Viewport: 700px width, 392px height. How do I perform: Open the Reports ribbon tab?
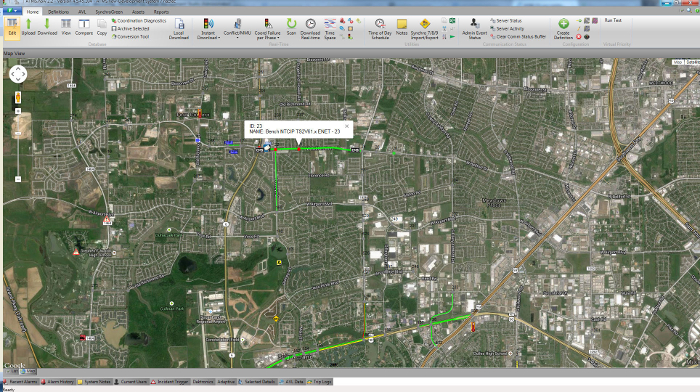point(161,12)
